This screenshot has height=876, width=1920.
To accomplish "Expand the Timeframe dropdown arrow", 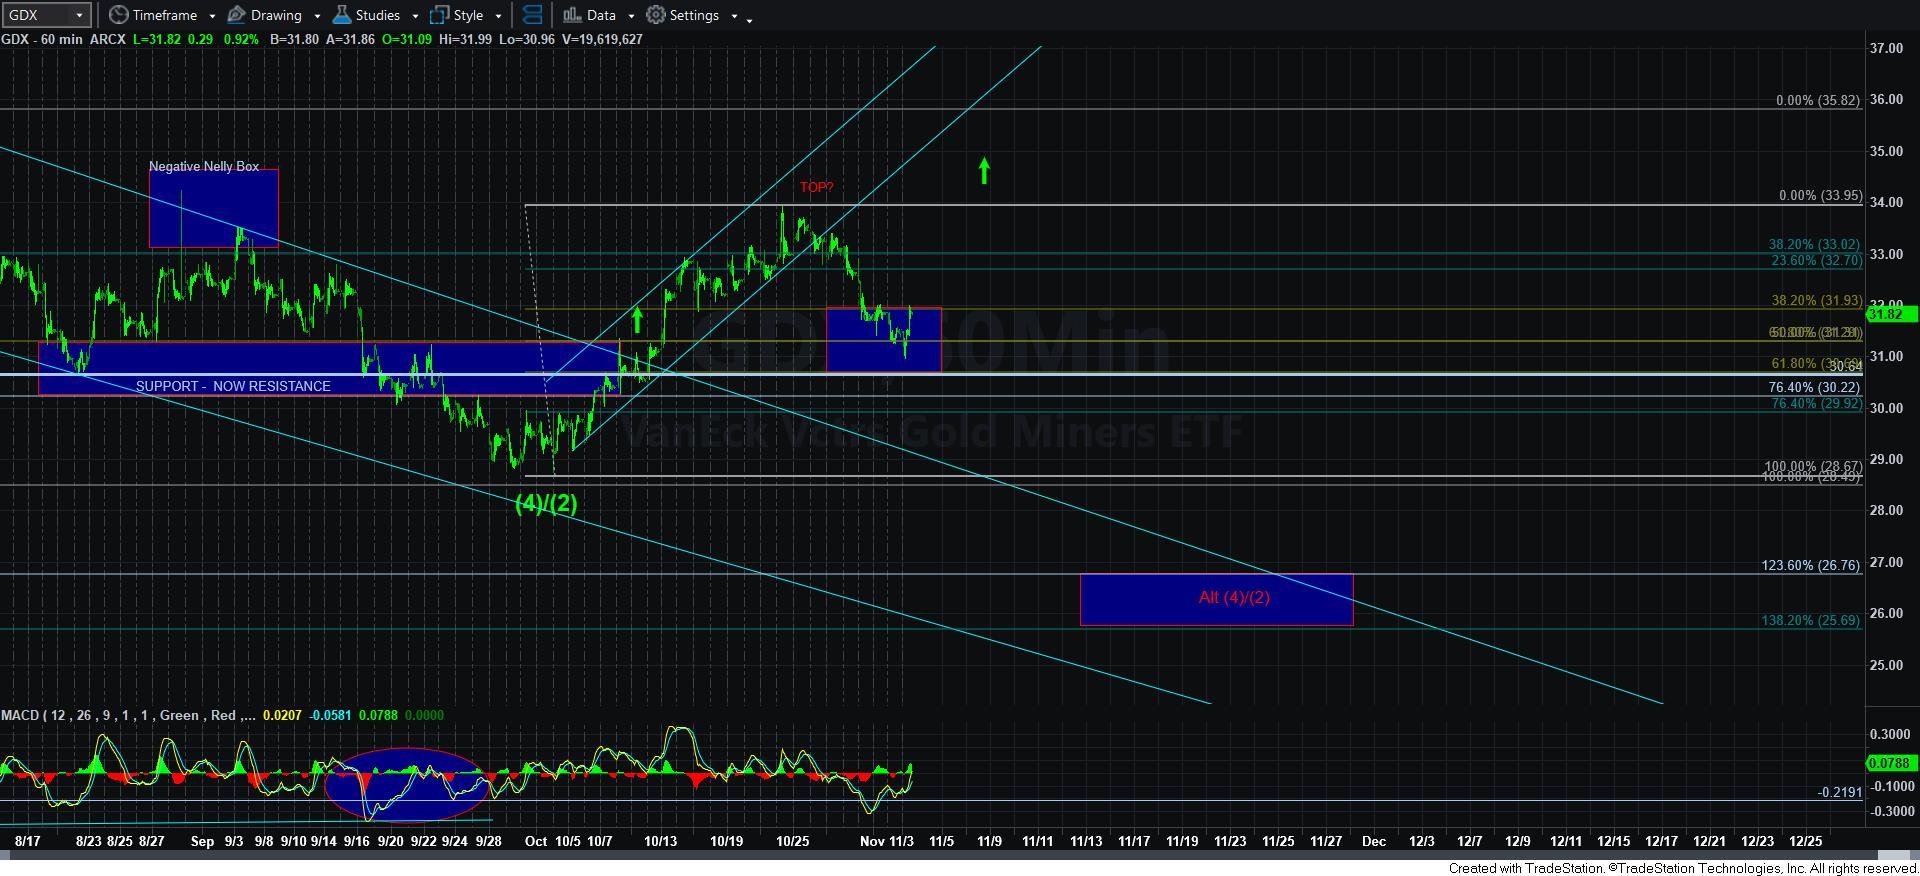I will click(212, 16).
